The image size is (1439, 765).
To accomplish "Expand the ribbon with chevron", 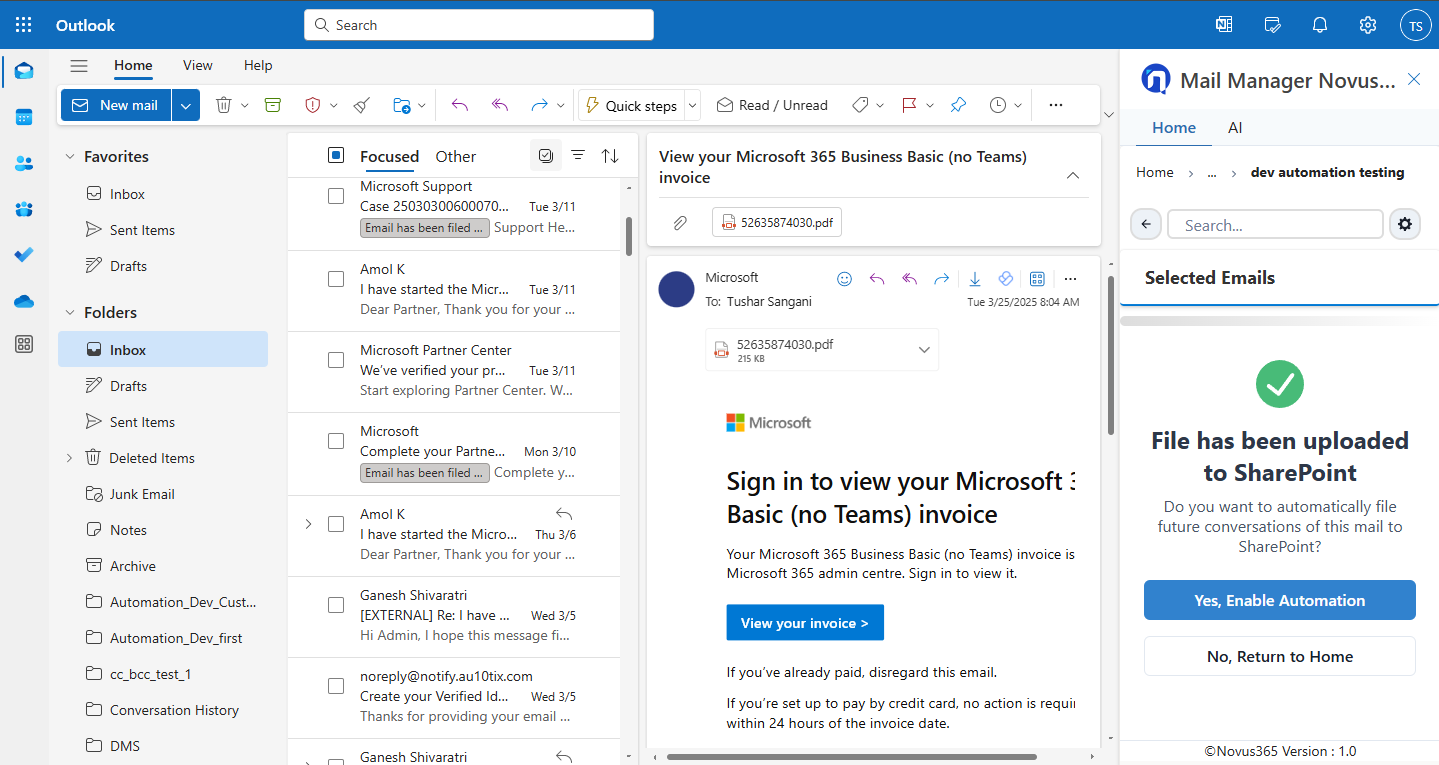I will point(1107,115).
